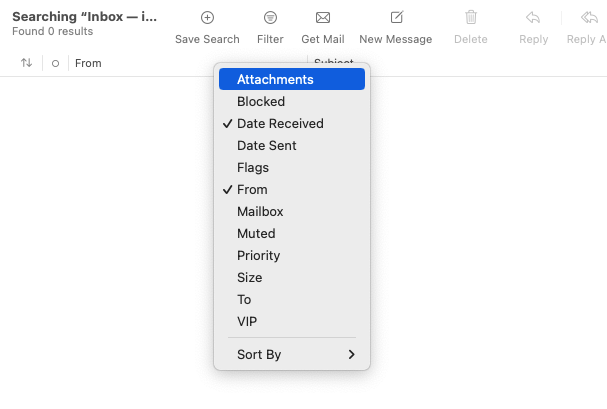Uncheck the From column option

(252, 190)
